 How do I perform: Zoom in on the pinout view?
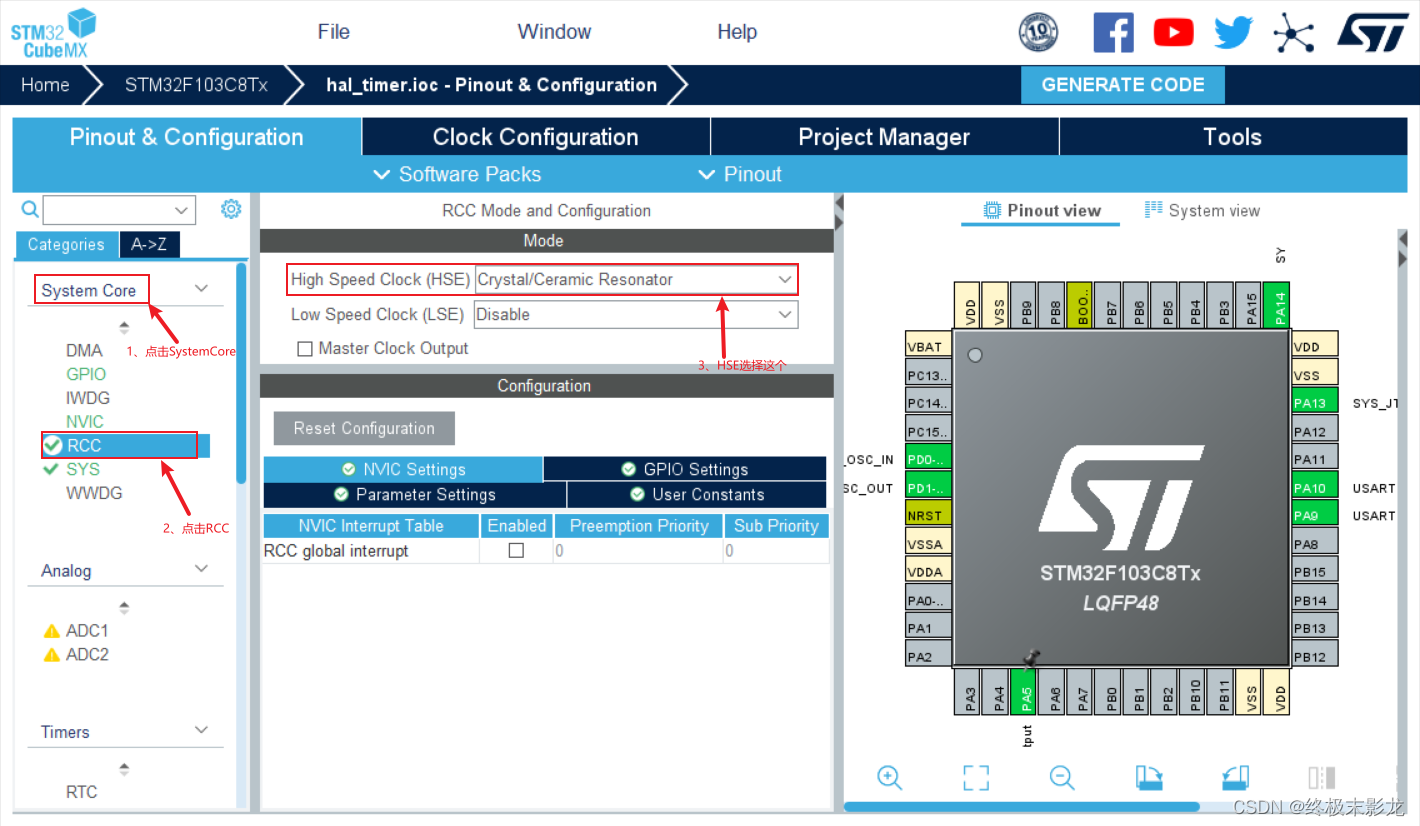[890, 778]
